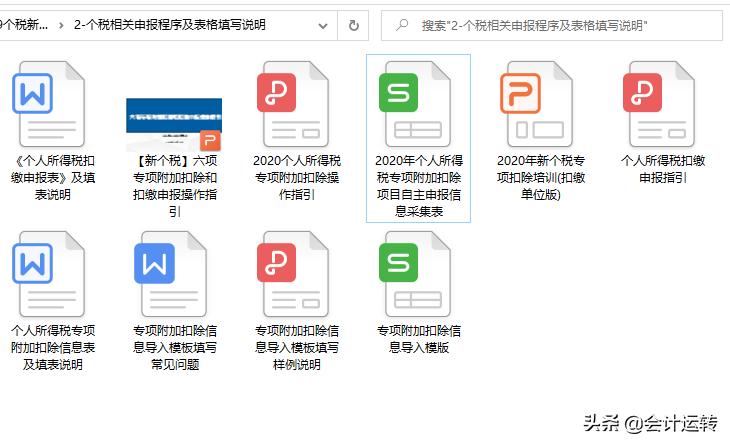730x445 pixels.
Task: Expand address bar history dropdown
Action: 323,26
